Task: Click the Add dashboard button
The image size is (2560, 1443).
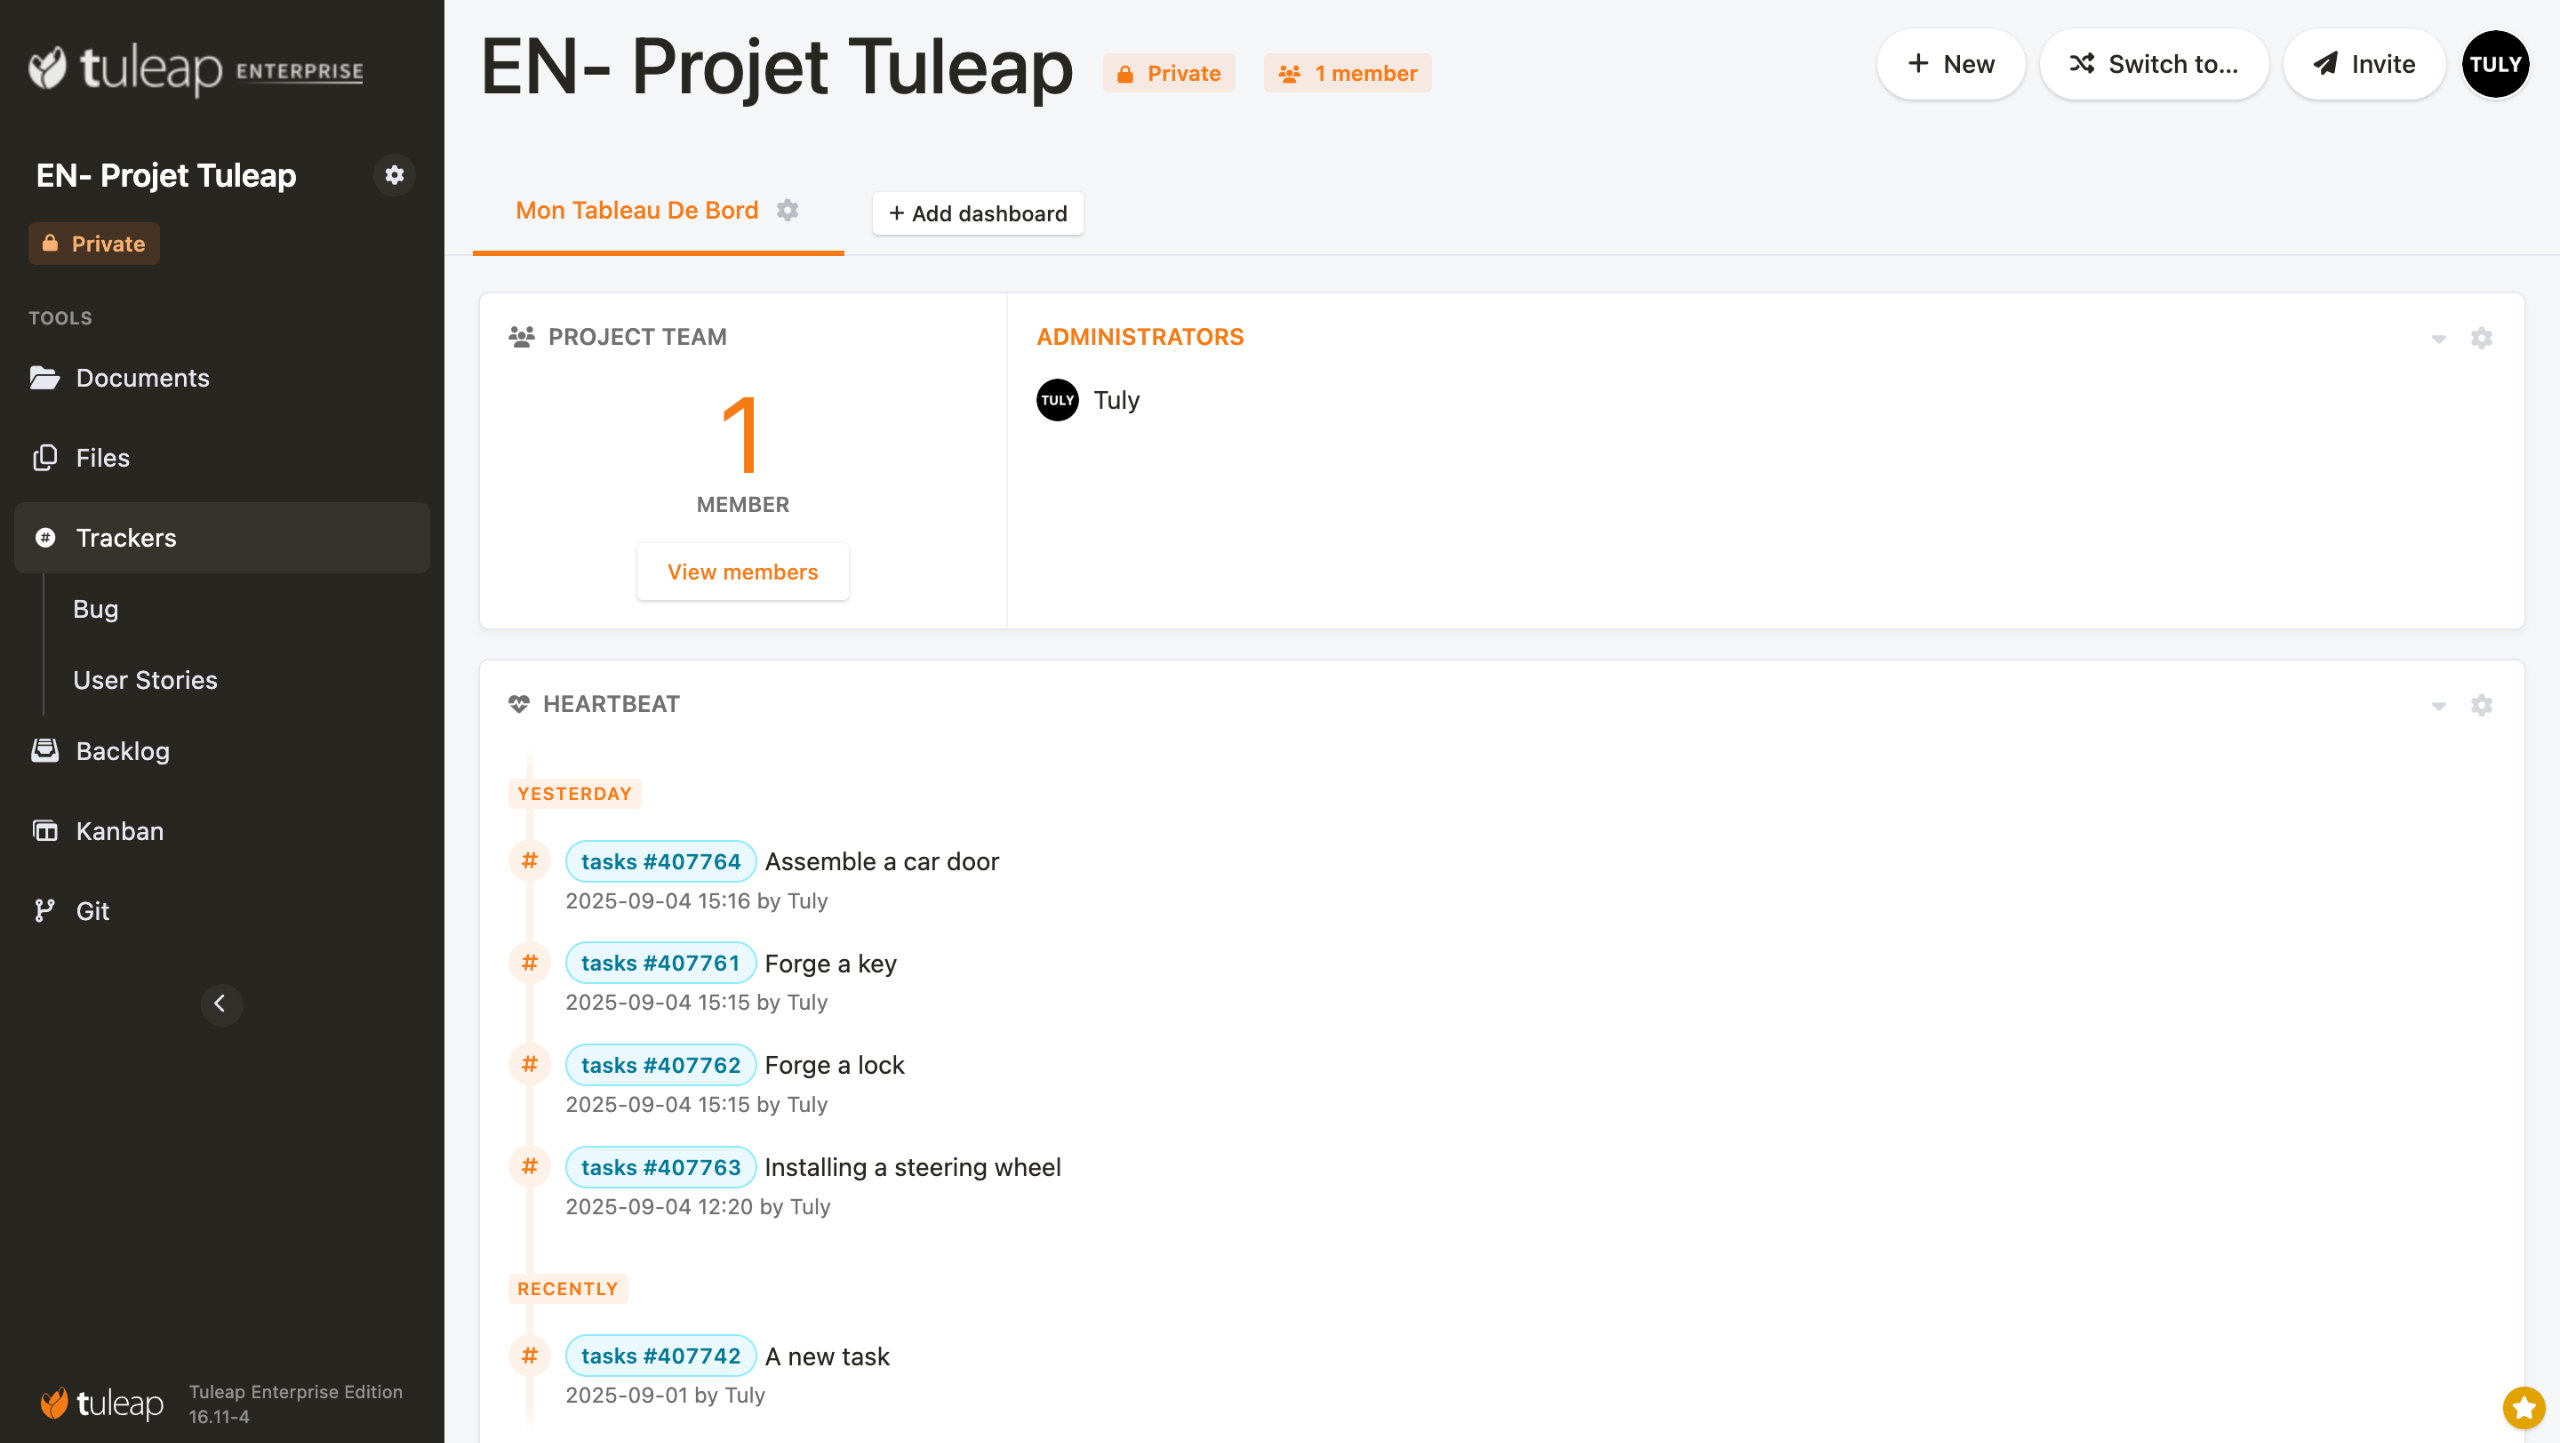Action: [x=977, y=213]
